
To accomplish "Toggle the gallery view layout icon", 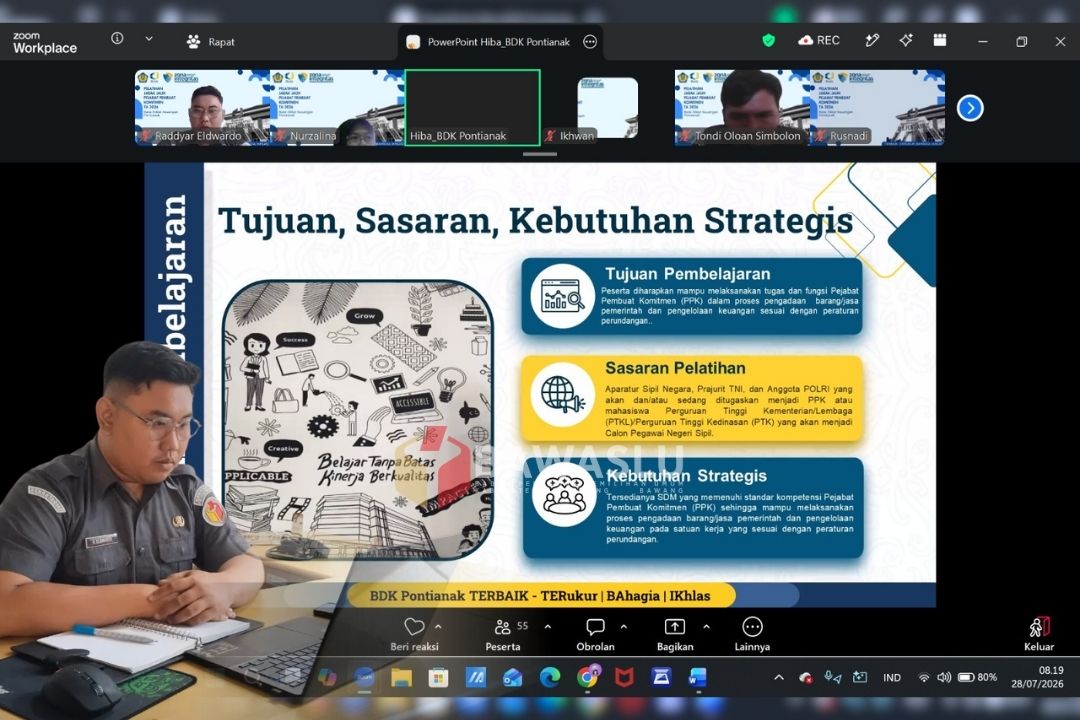I will (939, 40).
